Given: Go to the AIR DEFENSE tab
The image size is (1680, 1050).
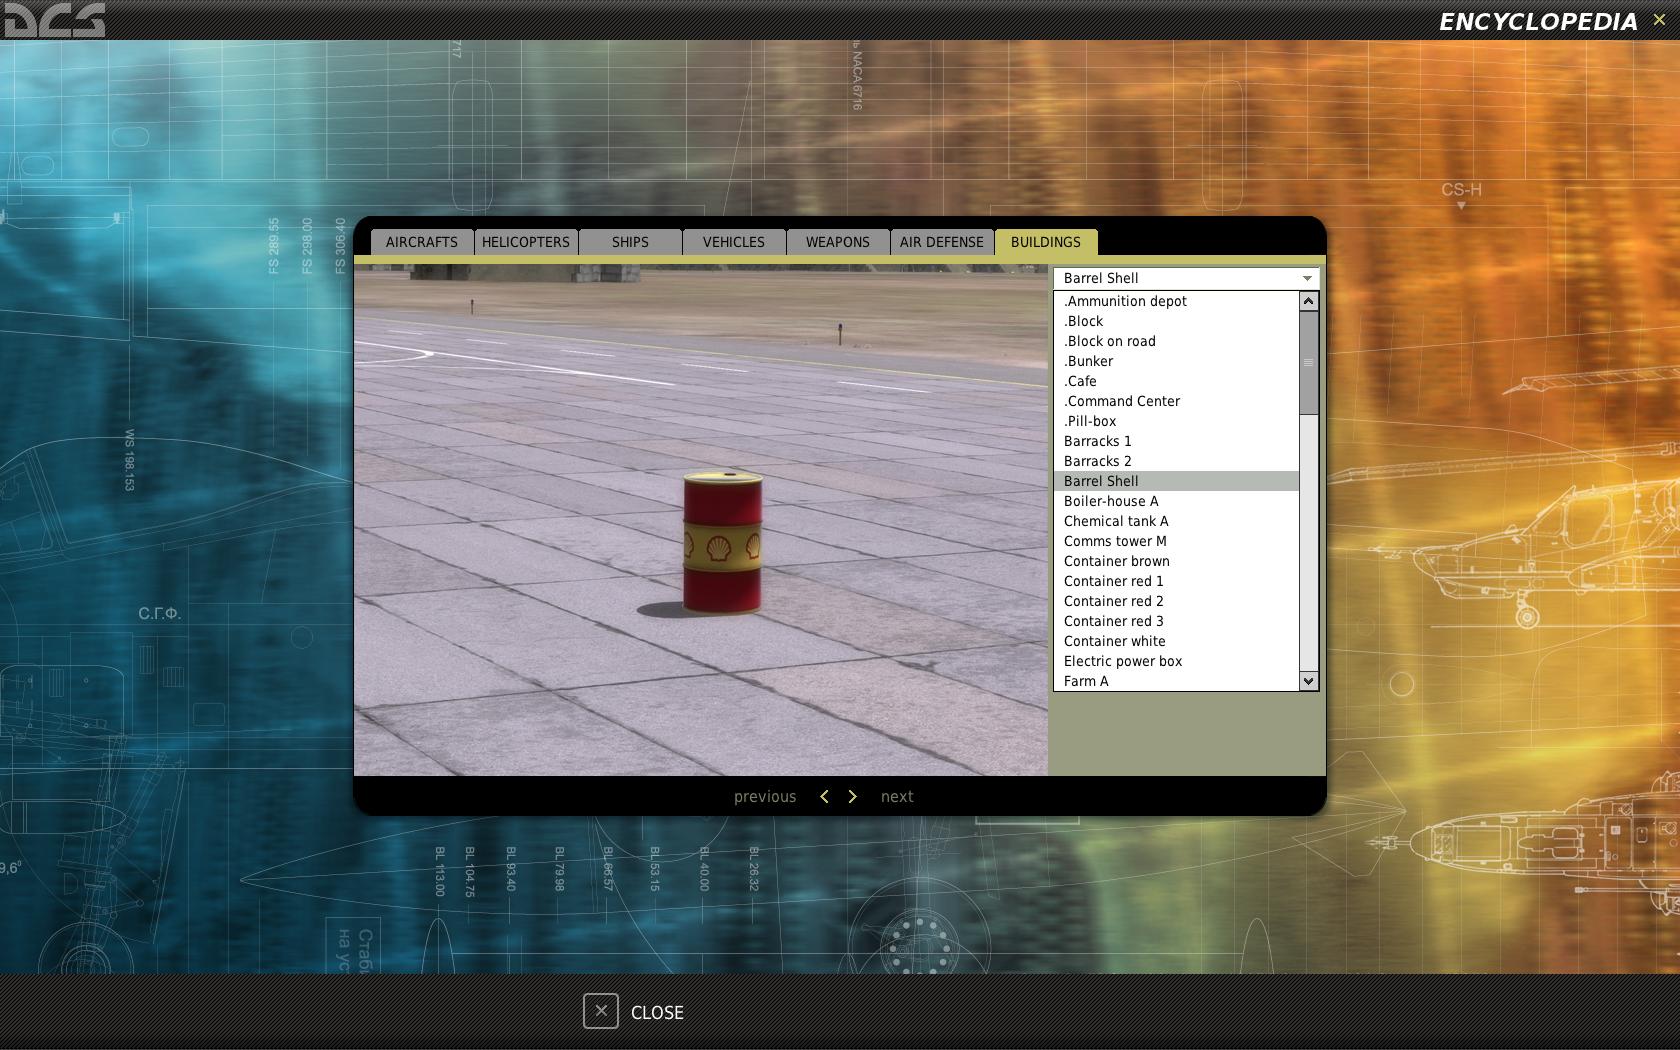Looking at the screenshot, I should click(942, 242).
